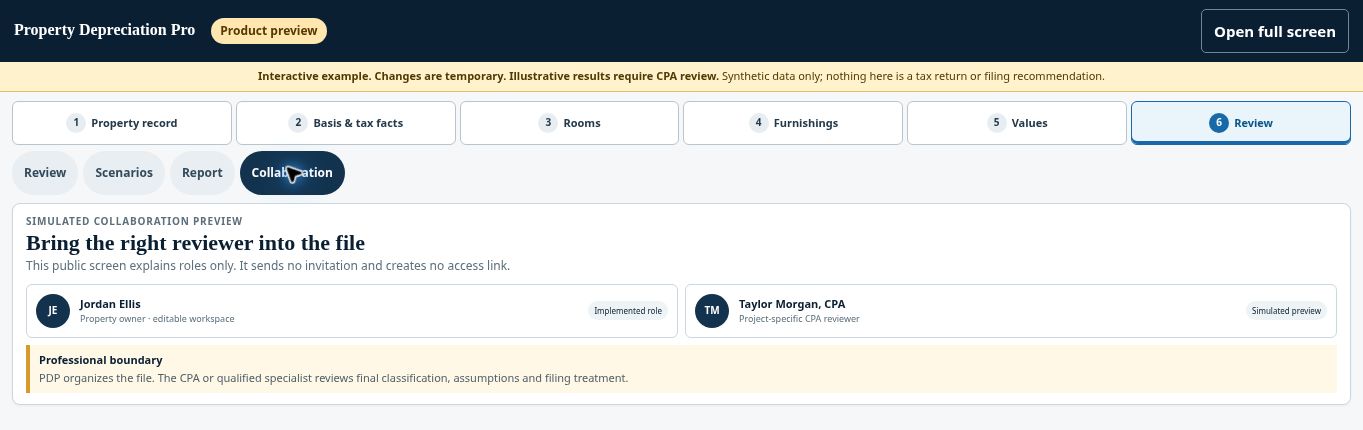The width and height of the screenshot is (1363, 430).
Task: Click the Property Depreciation Pro title
Action: pyautogui.click(x=104, y=30)
